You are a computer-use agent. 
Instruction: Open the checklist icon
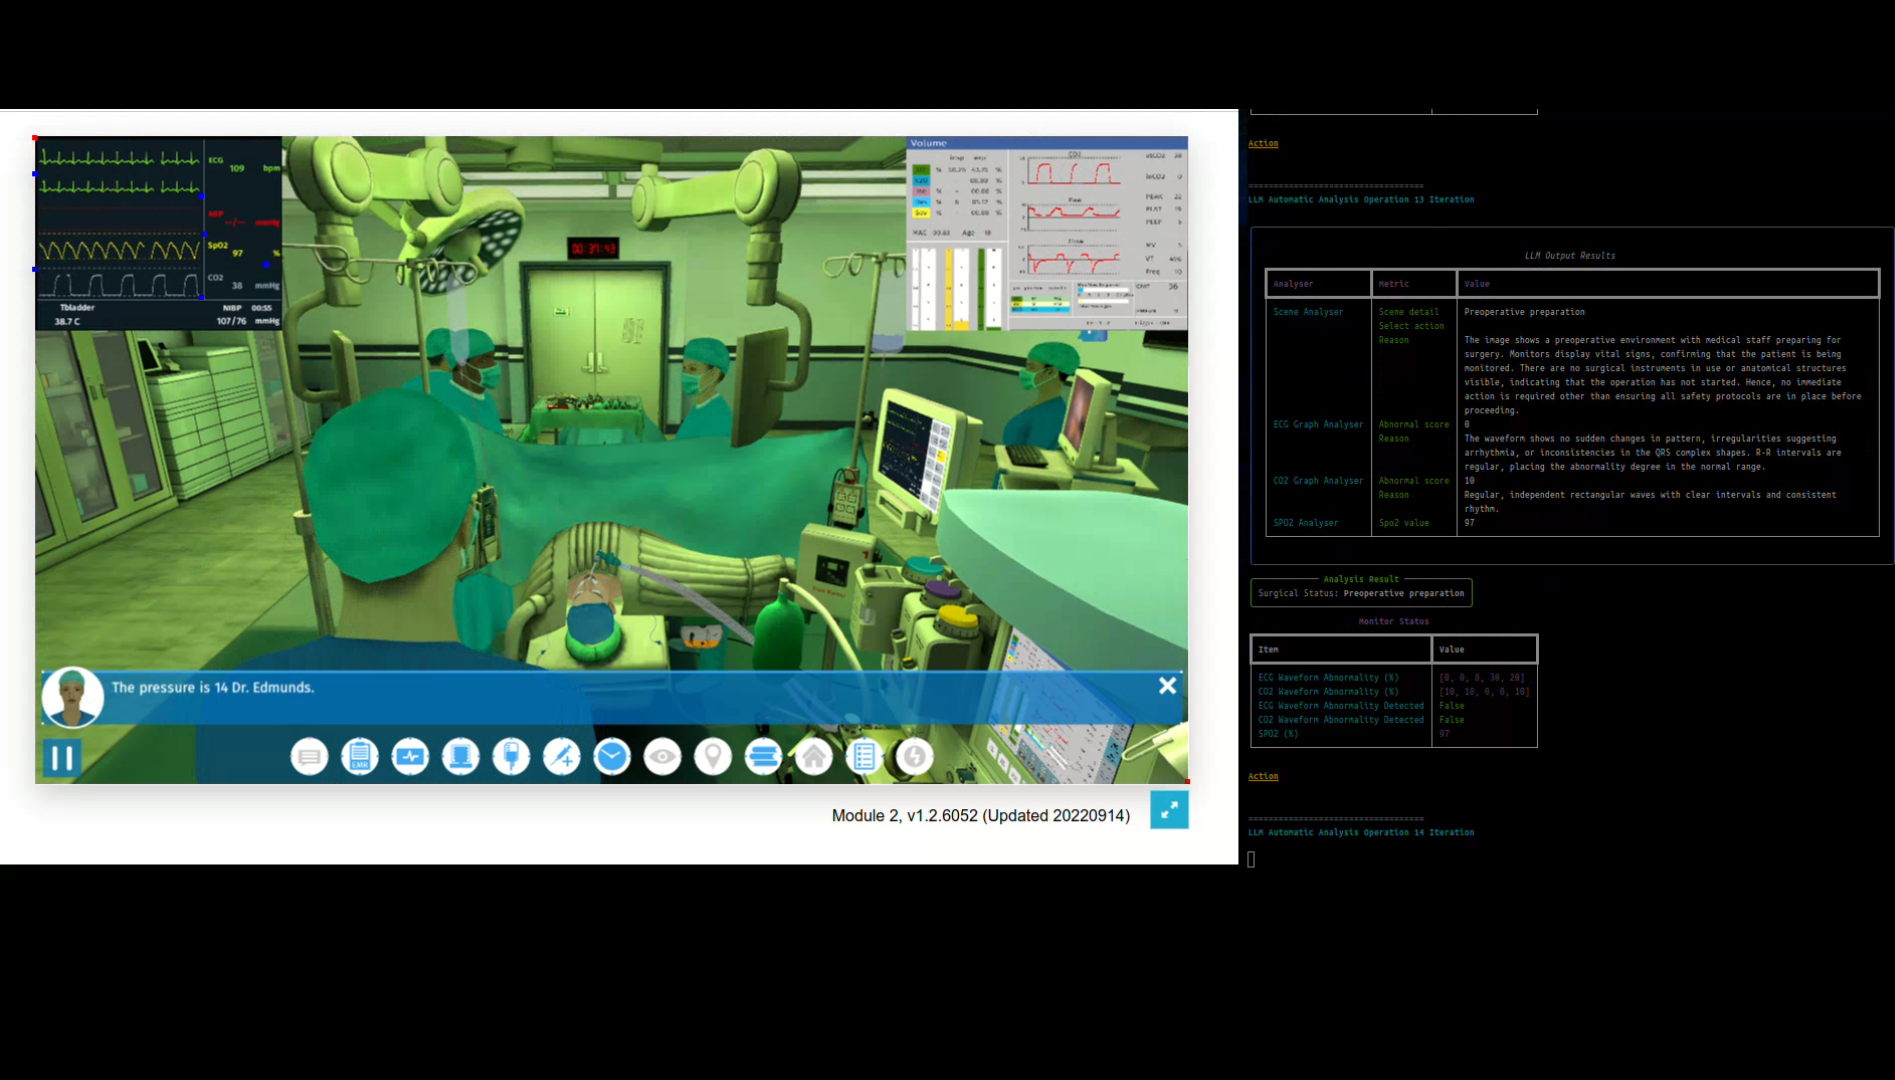point(864,757)
